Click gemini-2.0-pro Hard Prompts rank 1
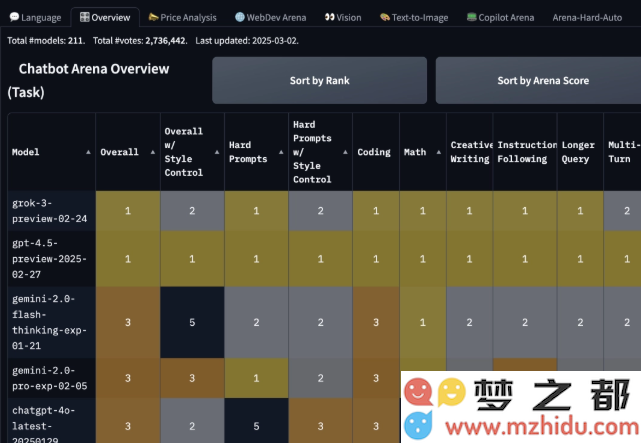 256,378
